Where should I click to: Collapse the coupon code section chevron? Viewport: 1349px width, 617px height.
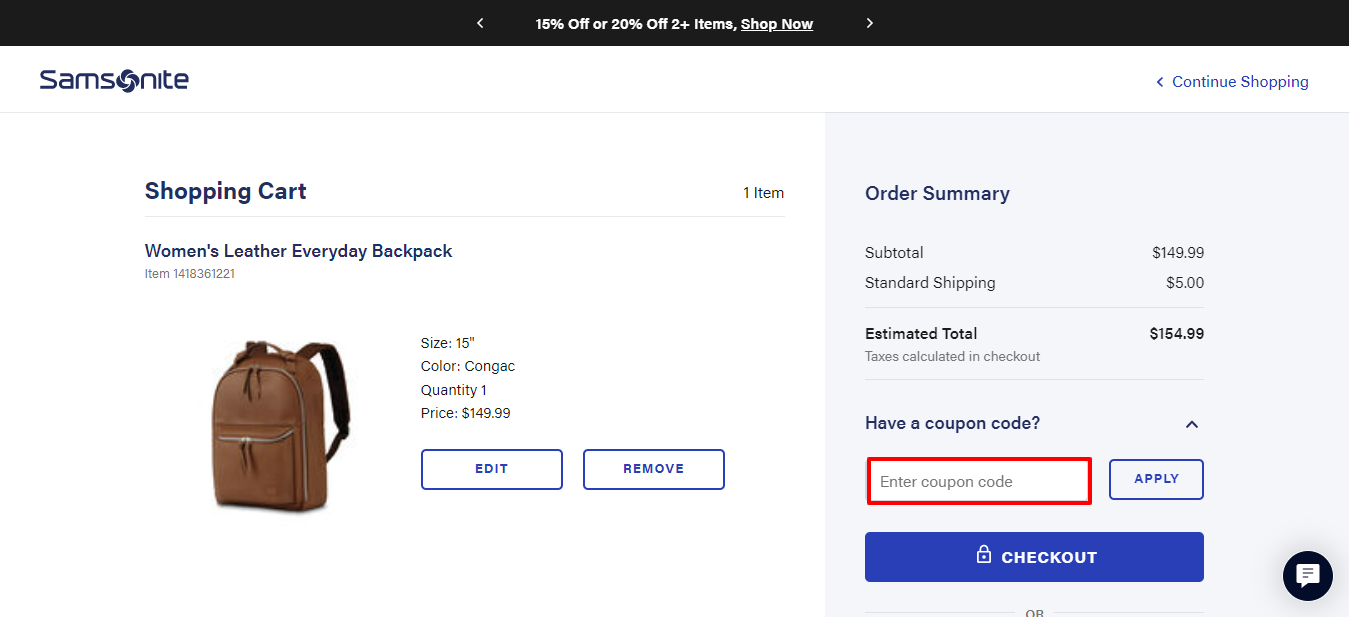click(x=1191, y=424)
